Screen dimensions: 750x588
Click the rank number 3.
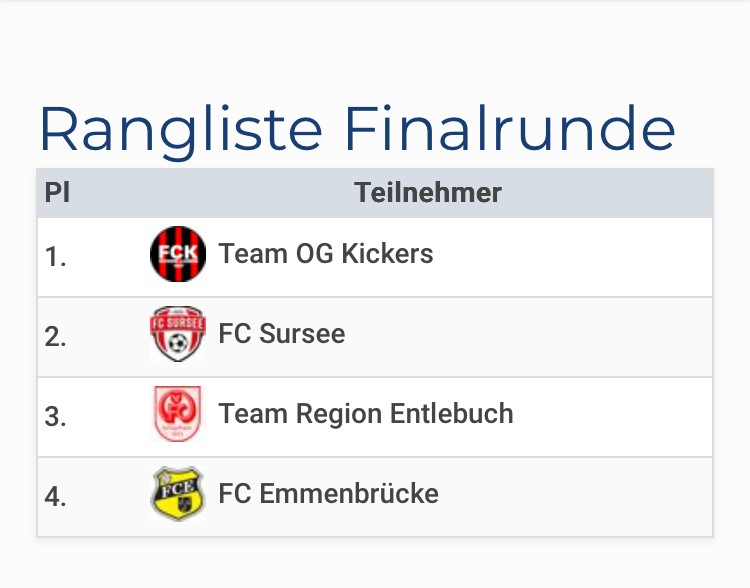click(x=56, y=417)
